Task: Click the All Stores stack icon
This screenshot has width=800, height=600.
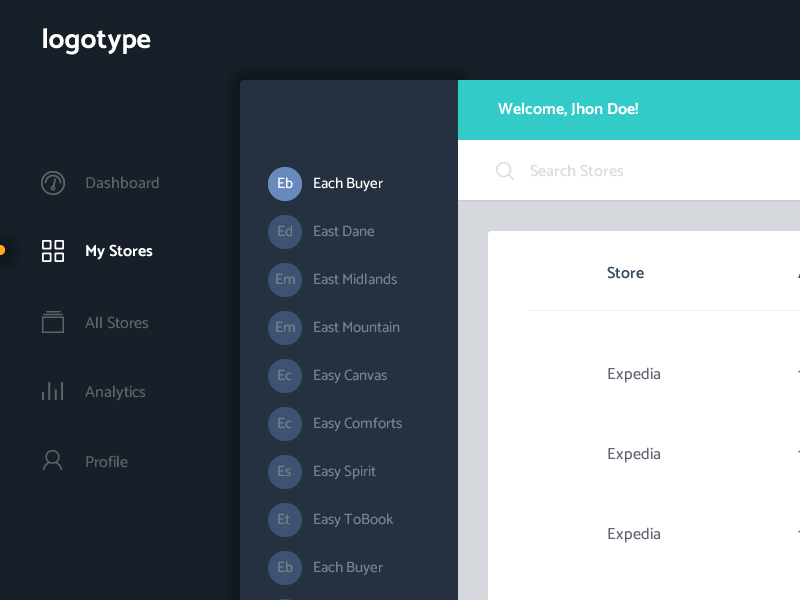Action: pos(53,322)
